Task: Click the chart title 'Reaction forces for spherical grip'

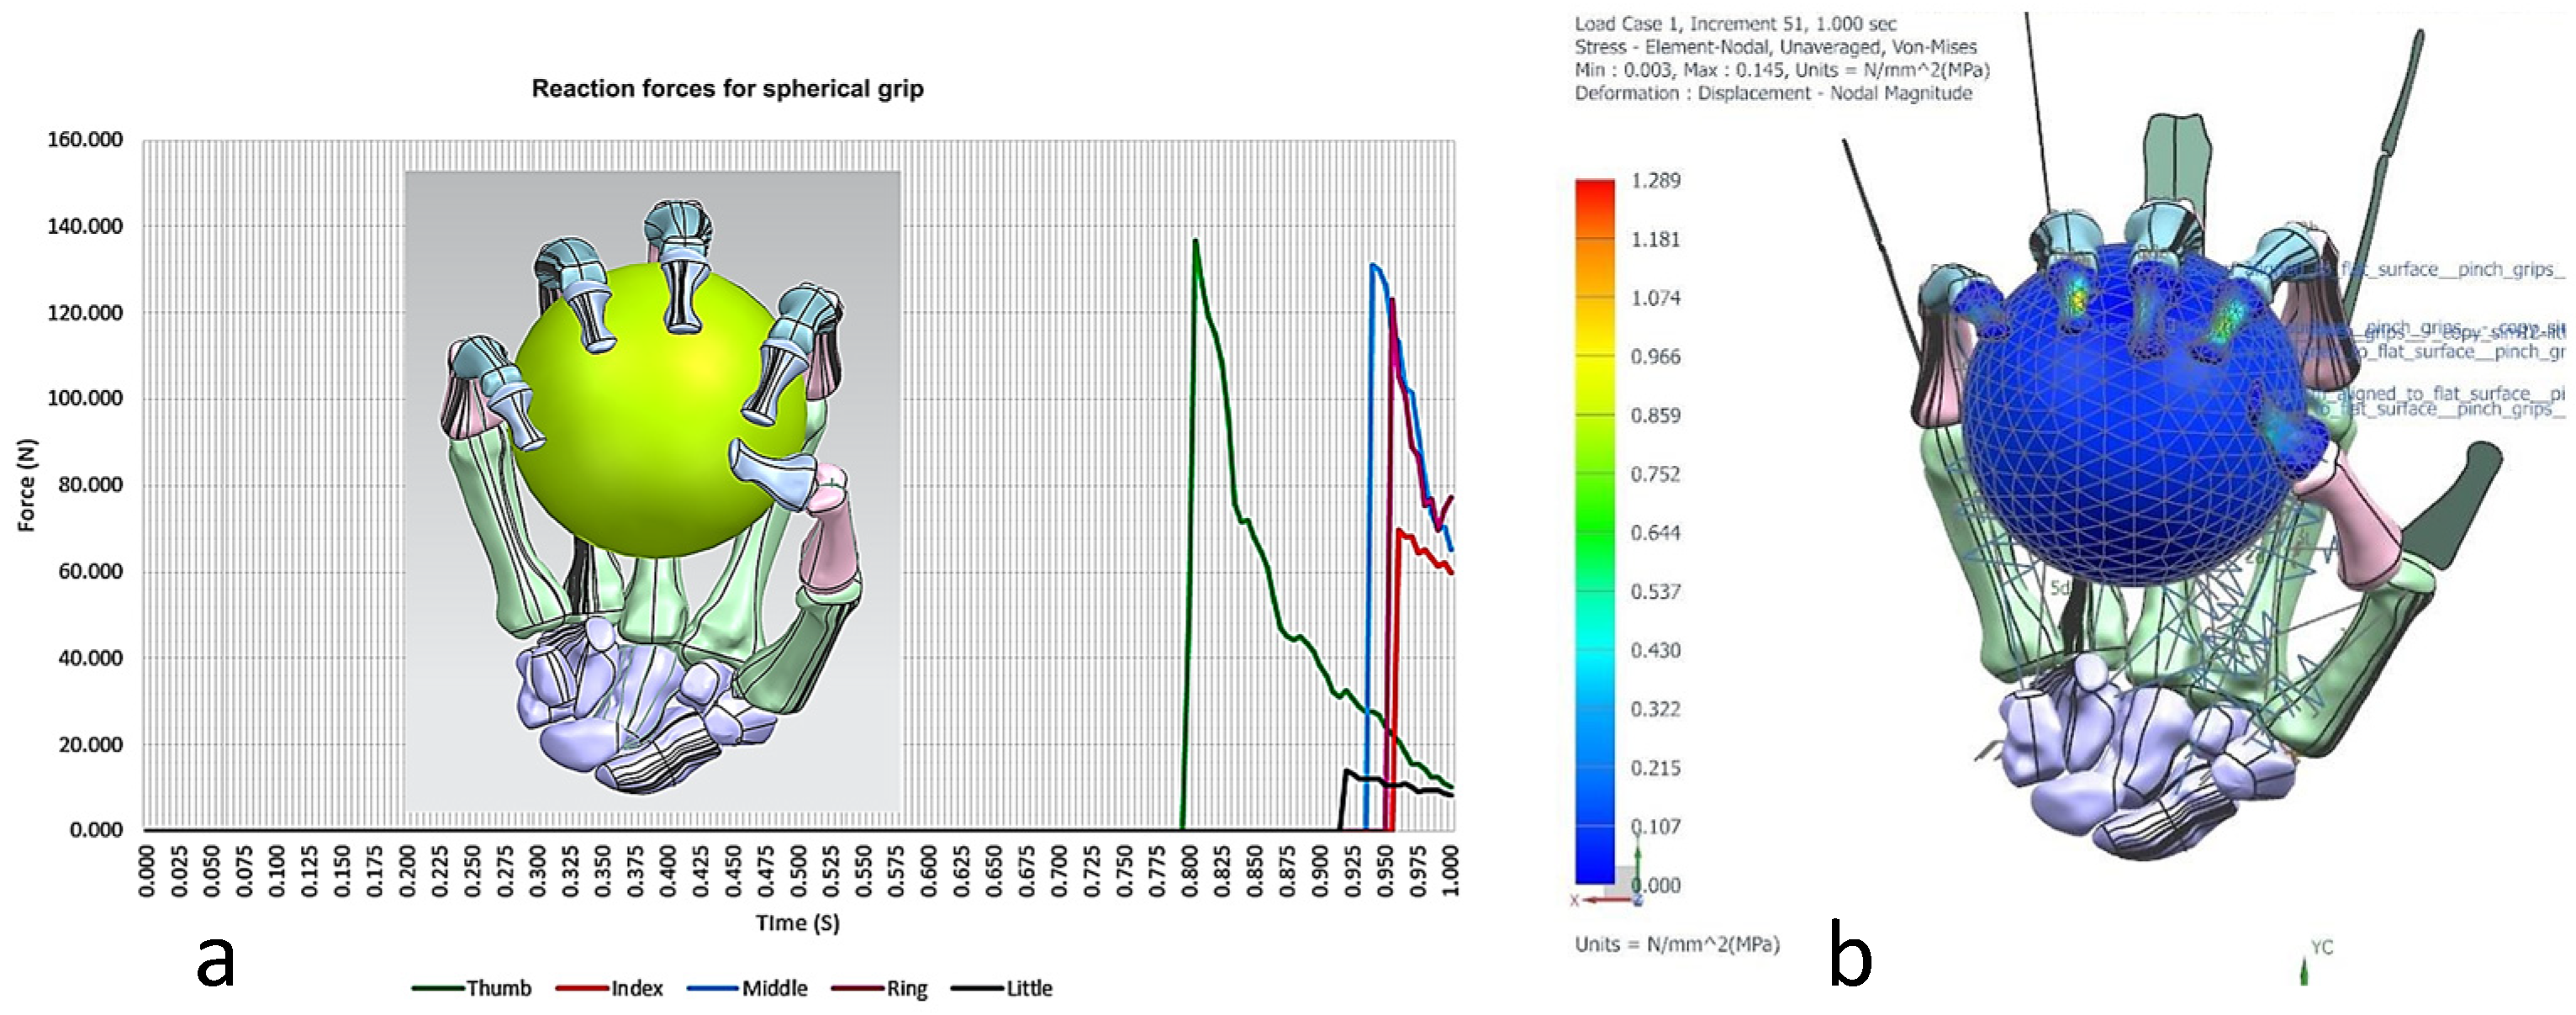Action: click(727, 89)
